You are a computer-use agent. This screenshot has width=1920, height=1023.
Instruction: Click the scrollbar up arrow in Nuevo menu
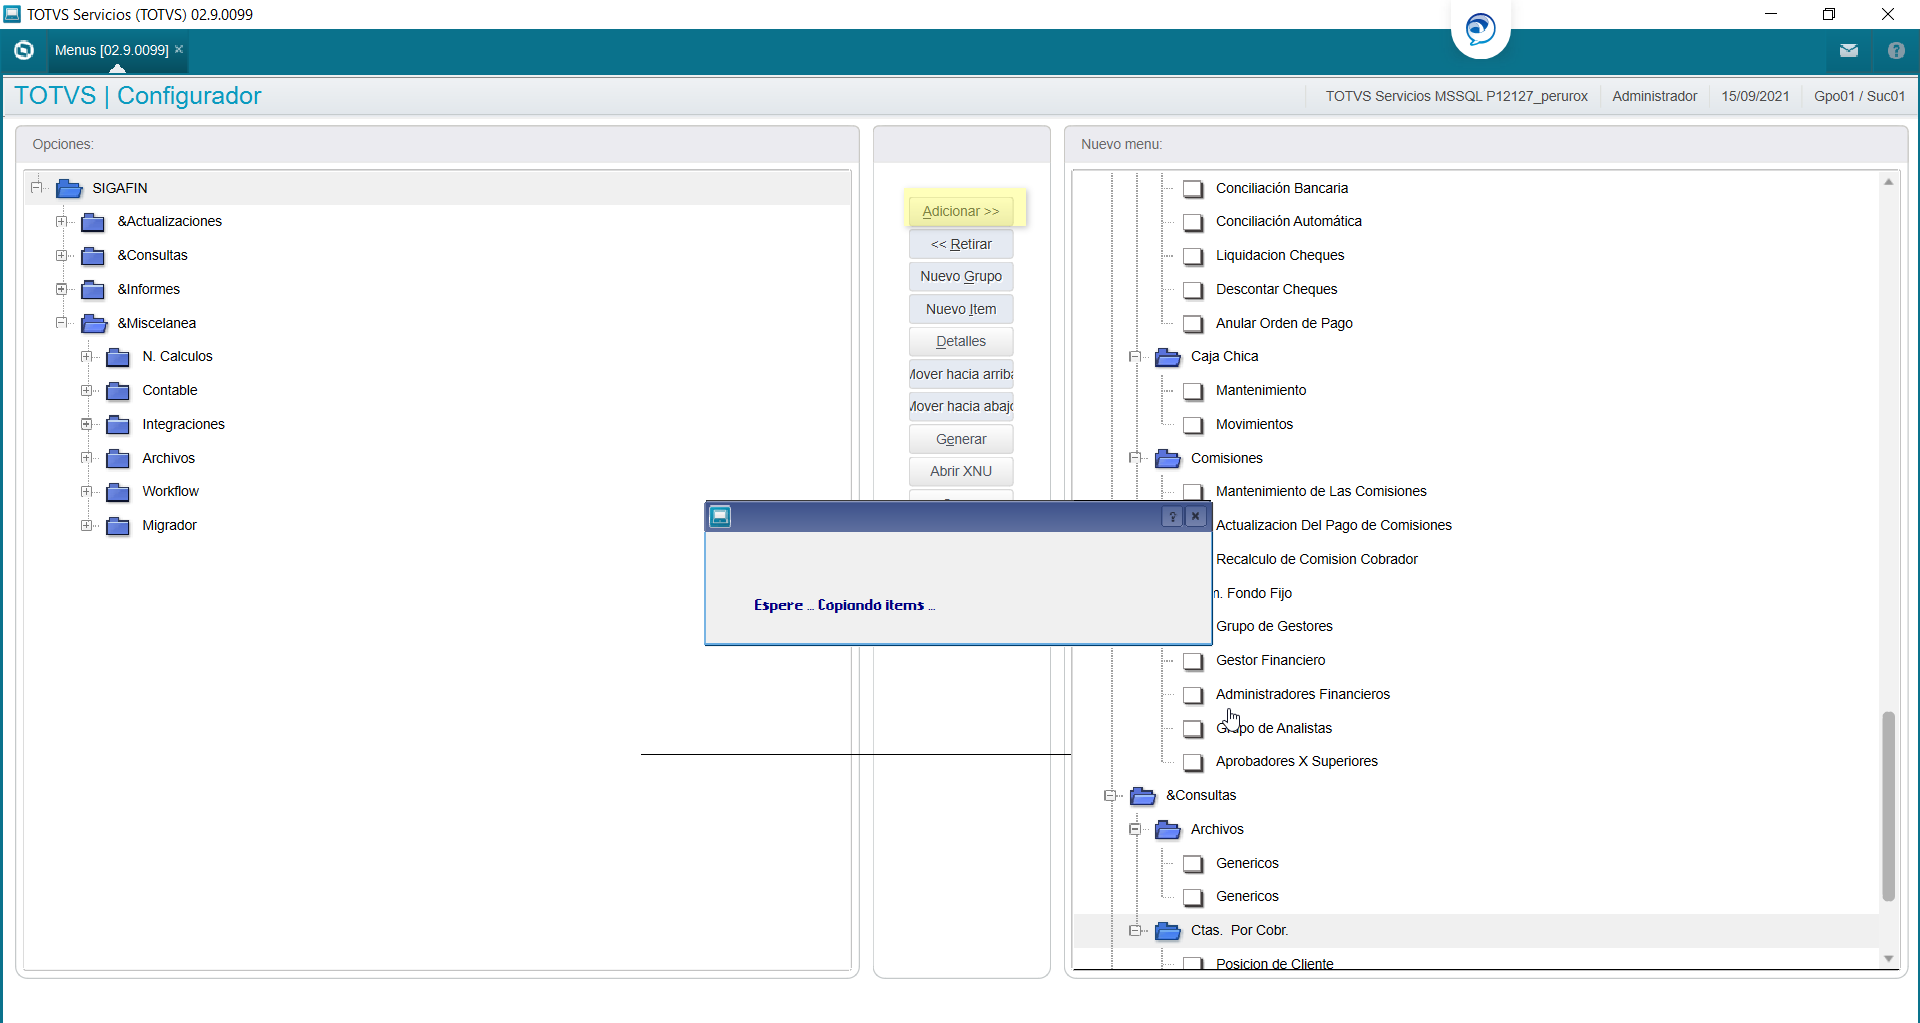tap(1888, 182)
